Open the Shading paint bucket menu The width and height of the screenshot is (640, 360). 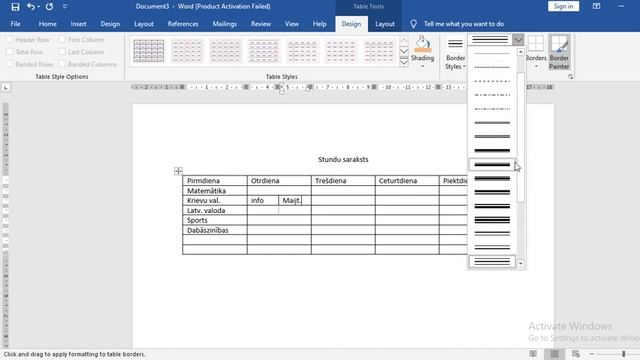click(x=422, y=51)
